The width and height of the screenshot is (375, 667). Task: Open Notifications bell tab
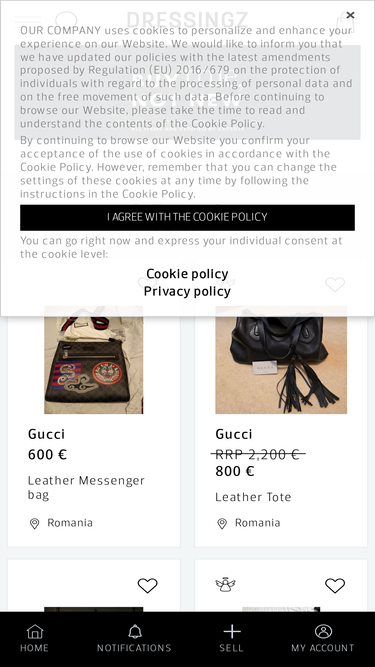[x=134, y=638]
